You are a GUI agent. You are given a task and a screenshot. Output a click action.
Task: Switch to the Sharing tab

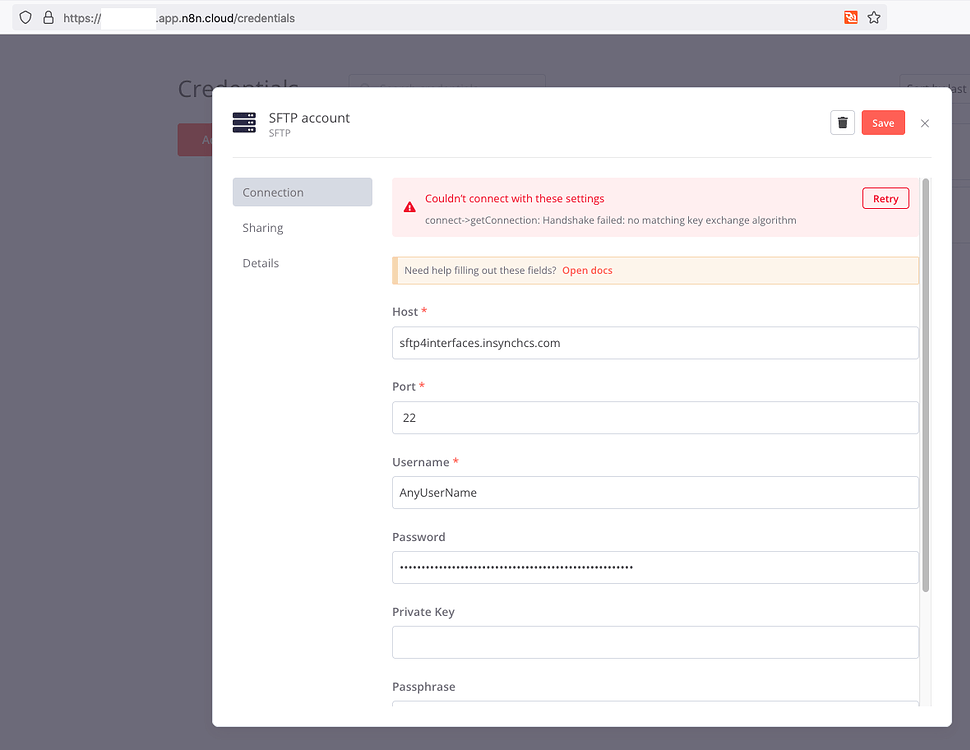tap(262, 227)
